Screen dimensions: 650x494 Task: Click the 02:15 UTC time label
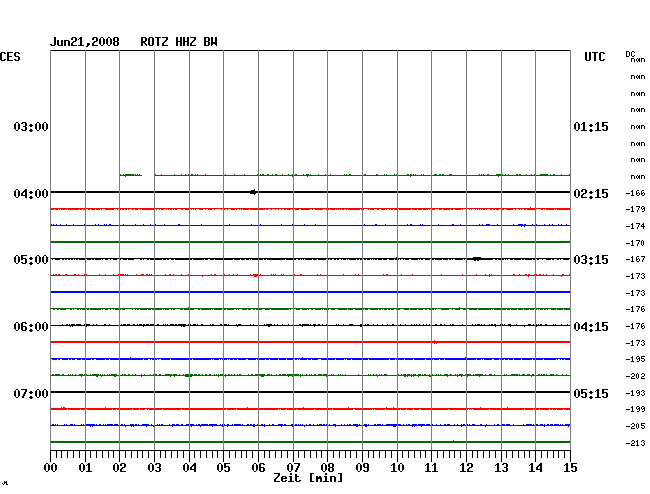coord(591,194)
